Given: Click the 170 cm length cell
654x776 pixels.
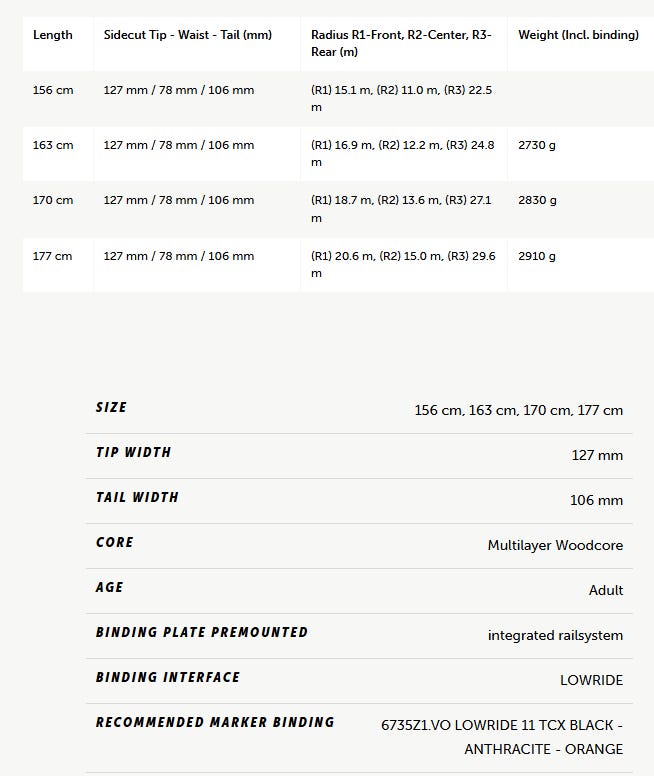Looking at the screenshot, I should pos(53,200).
